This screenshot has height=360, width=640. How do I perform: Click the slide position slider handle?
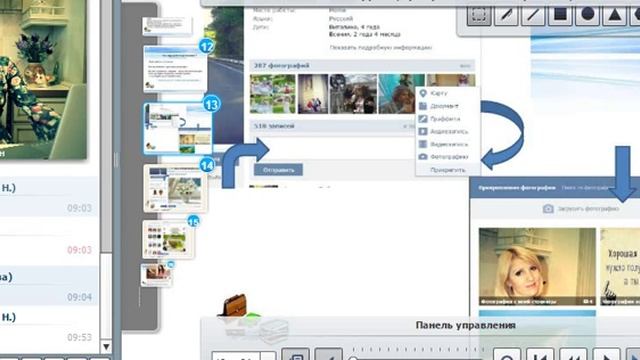pyautogui.click(x=353, y=358)
